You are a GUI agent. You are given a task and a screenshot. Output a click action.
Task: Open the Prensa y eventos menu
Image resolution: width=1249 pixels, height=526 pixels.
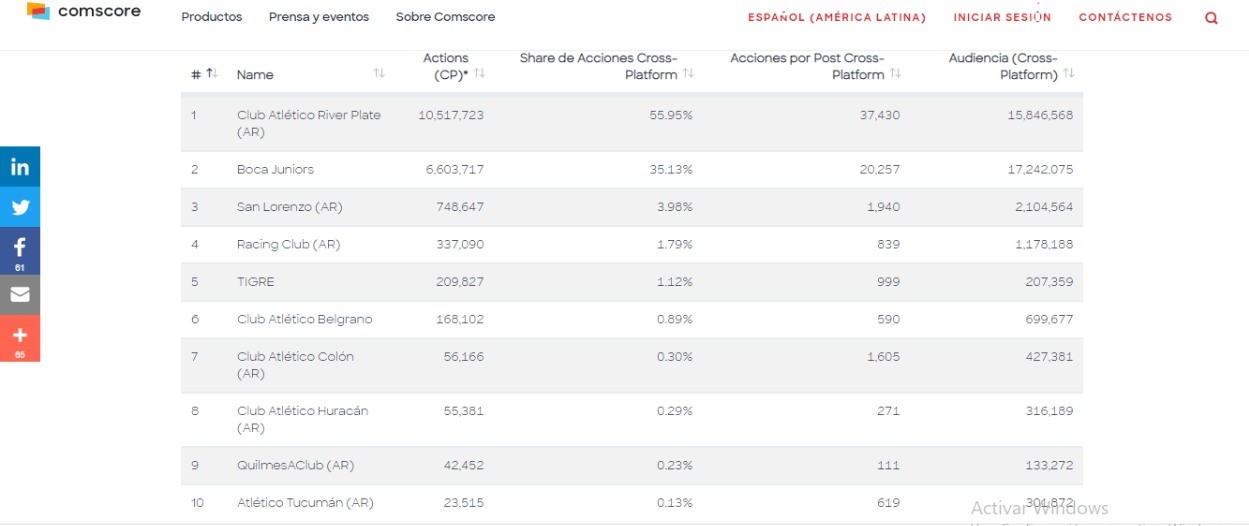[x=319, y=17]
